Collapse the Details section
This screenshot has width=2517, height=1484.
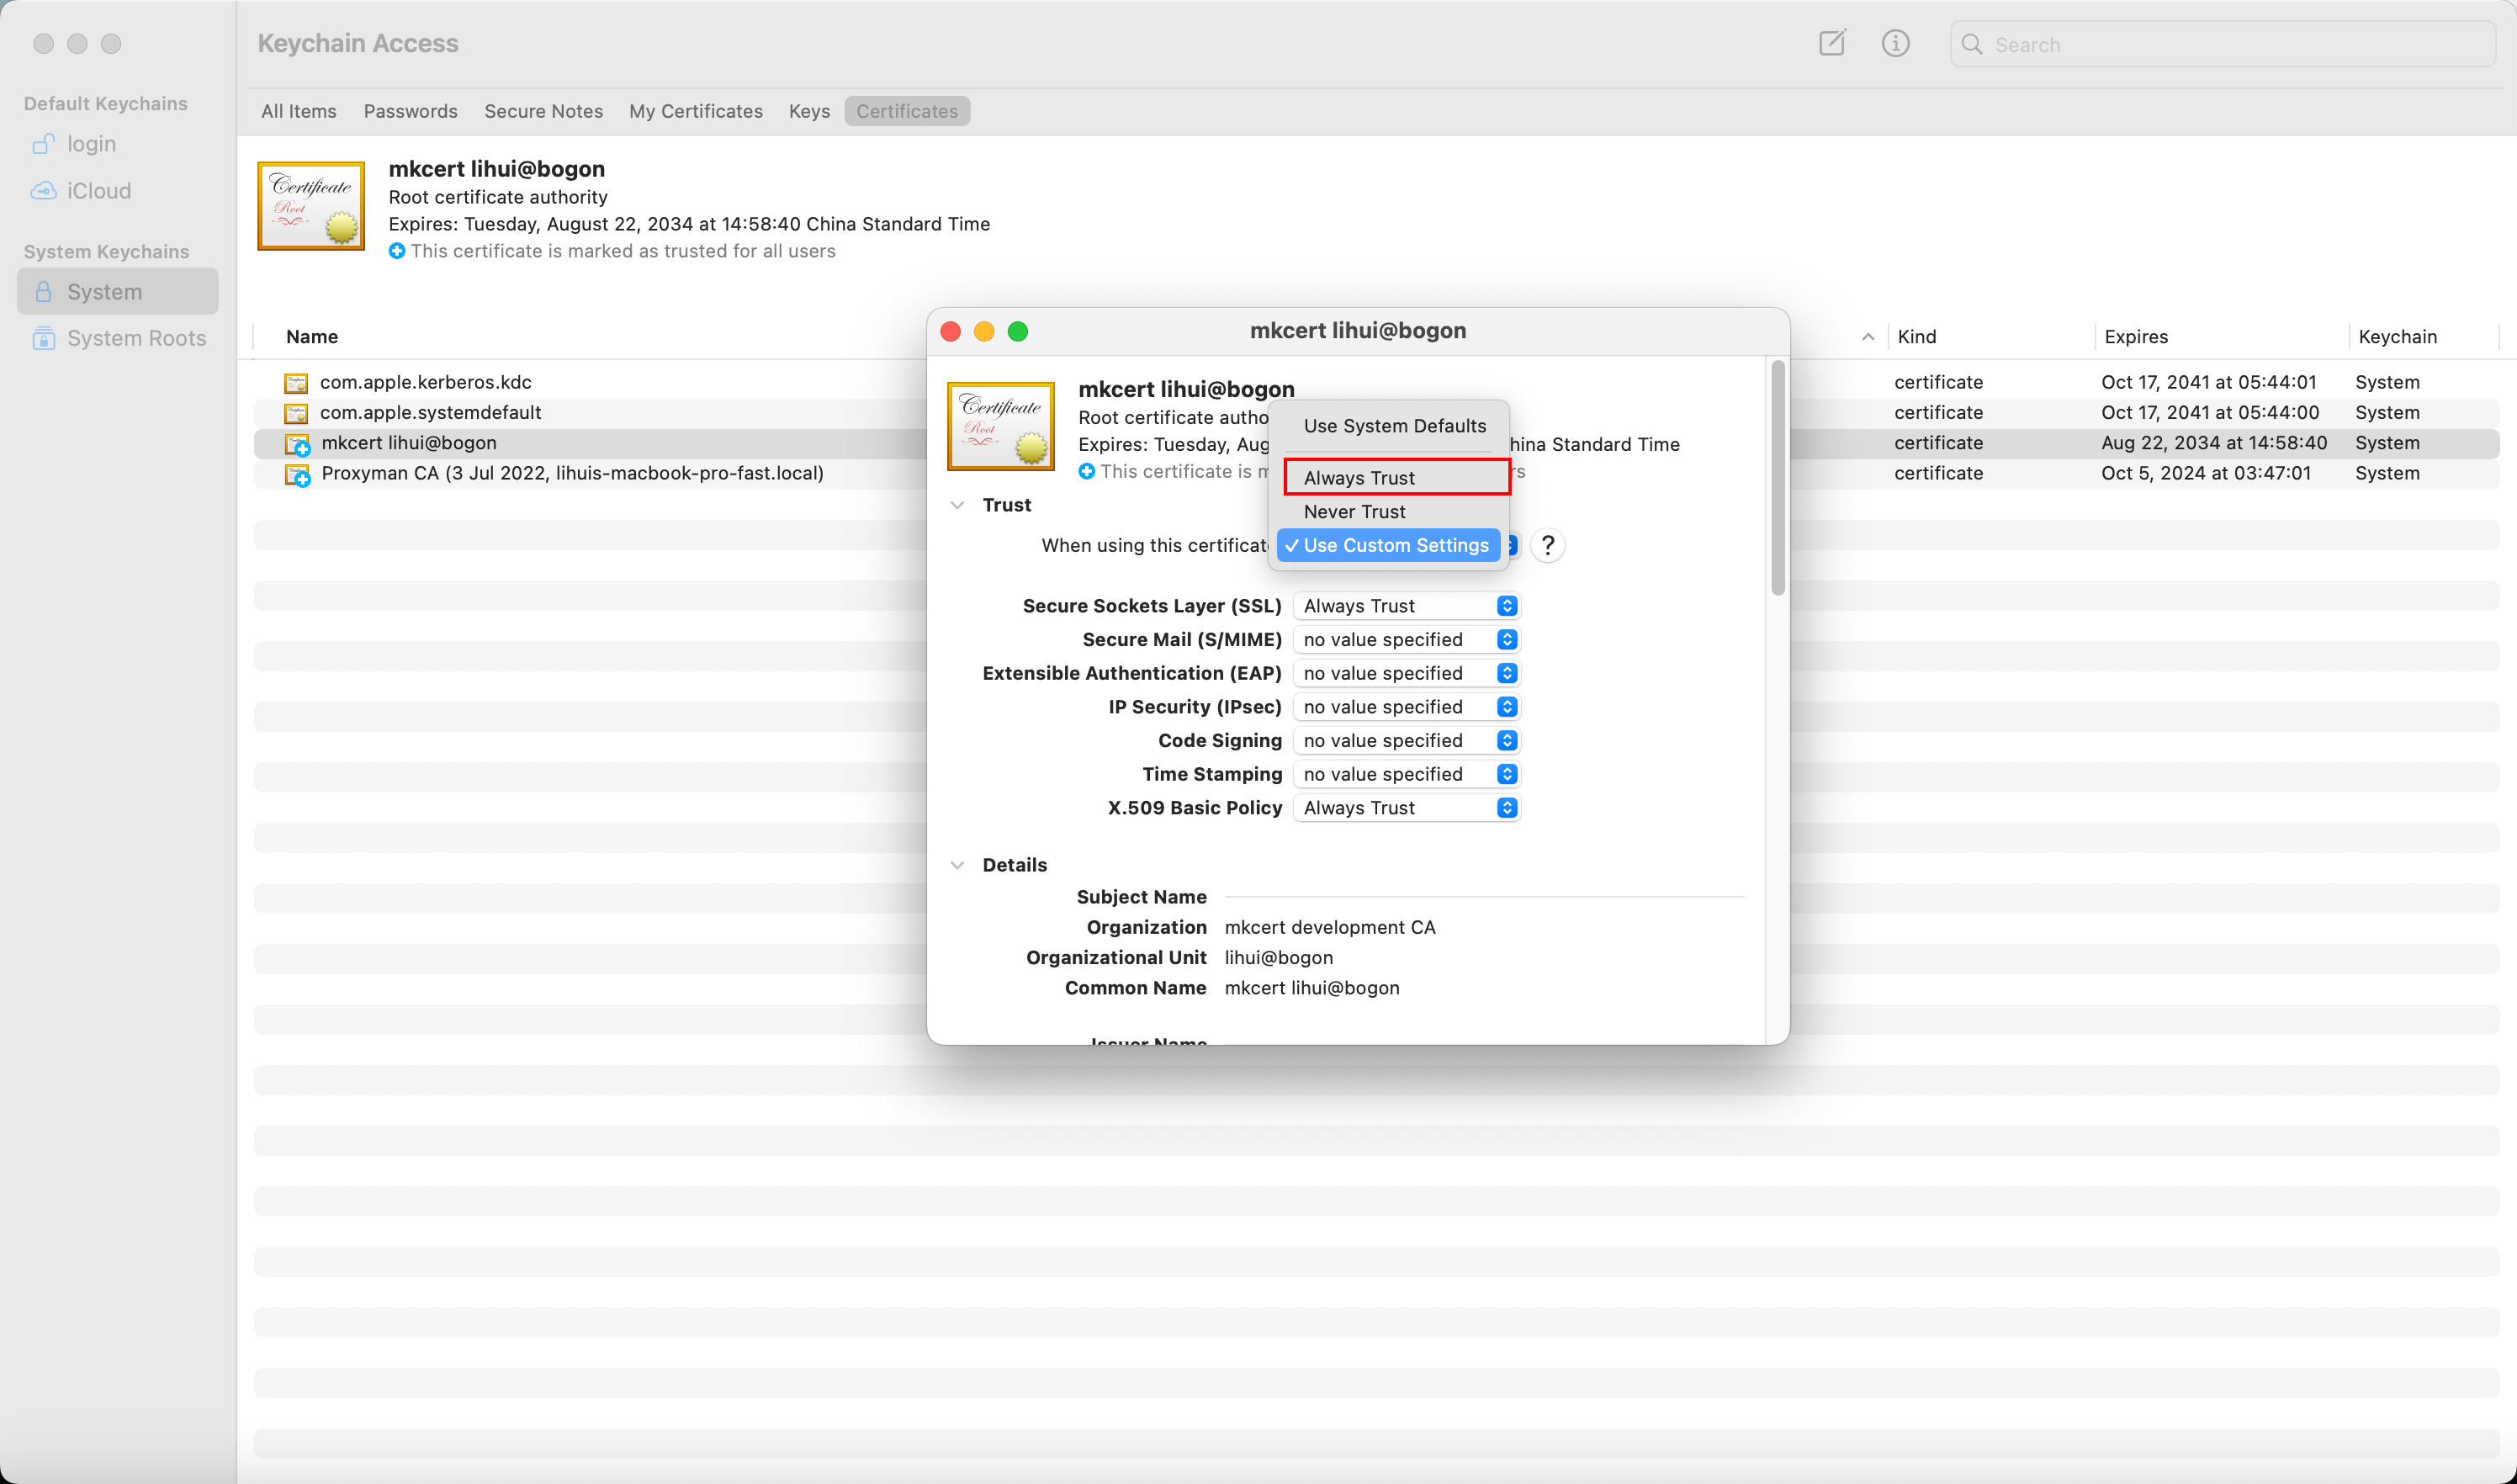click(957, 865)
